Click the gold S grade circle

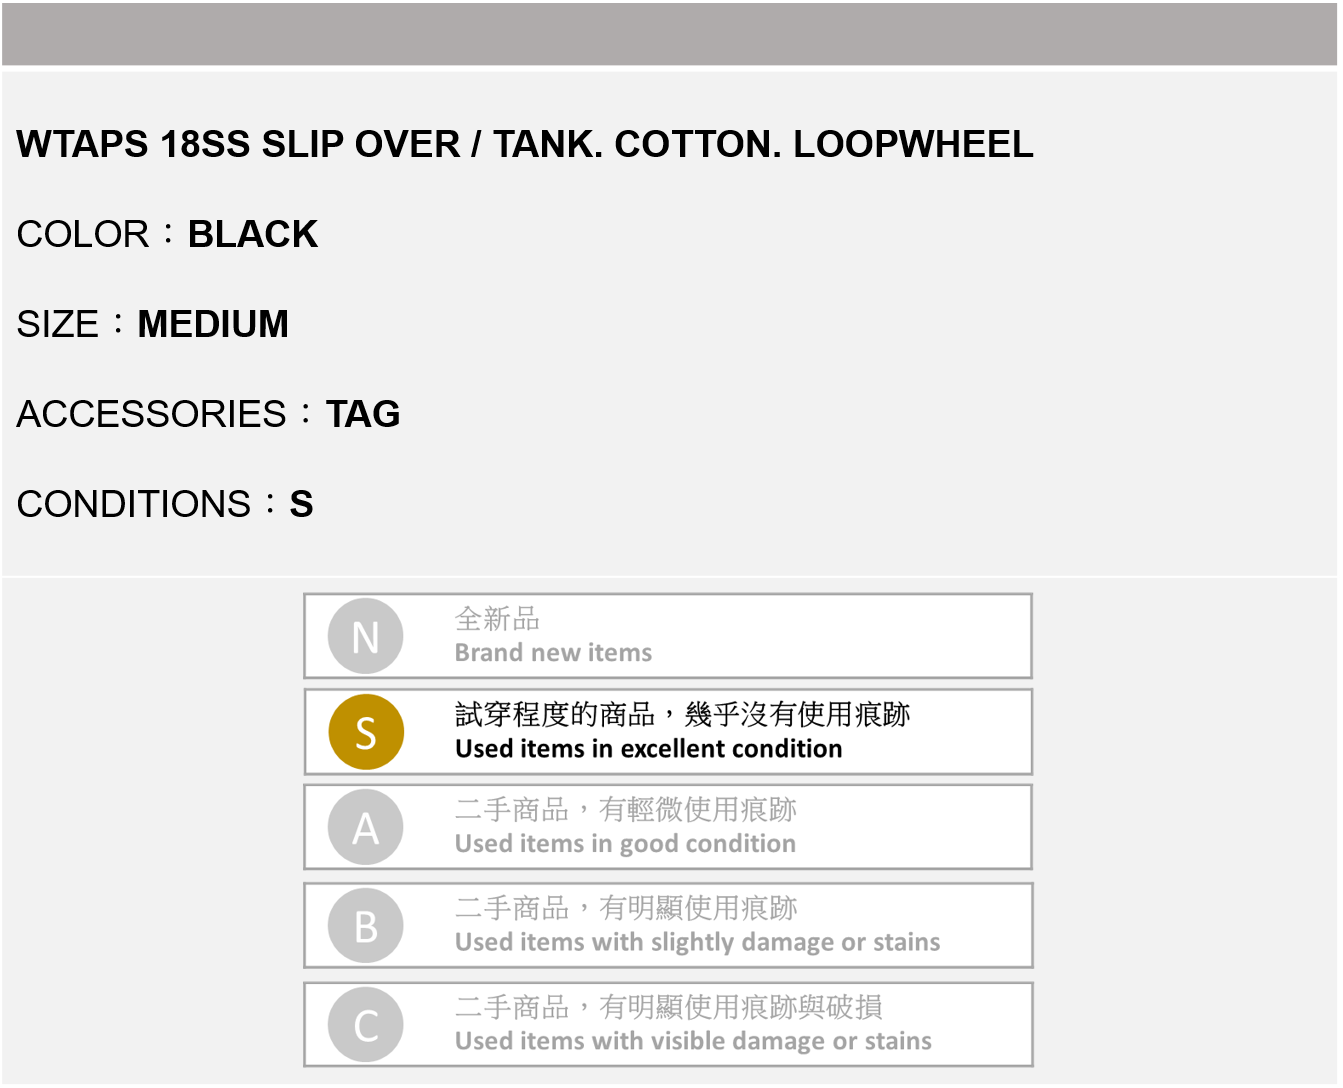pyautogui.click(x=366, y=732)
